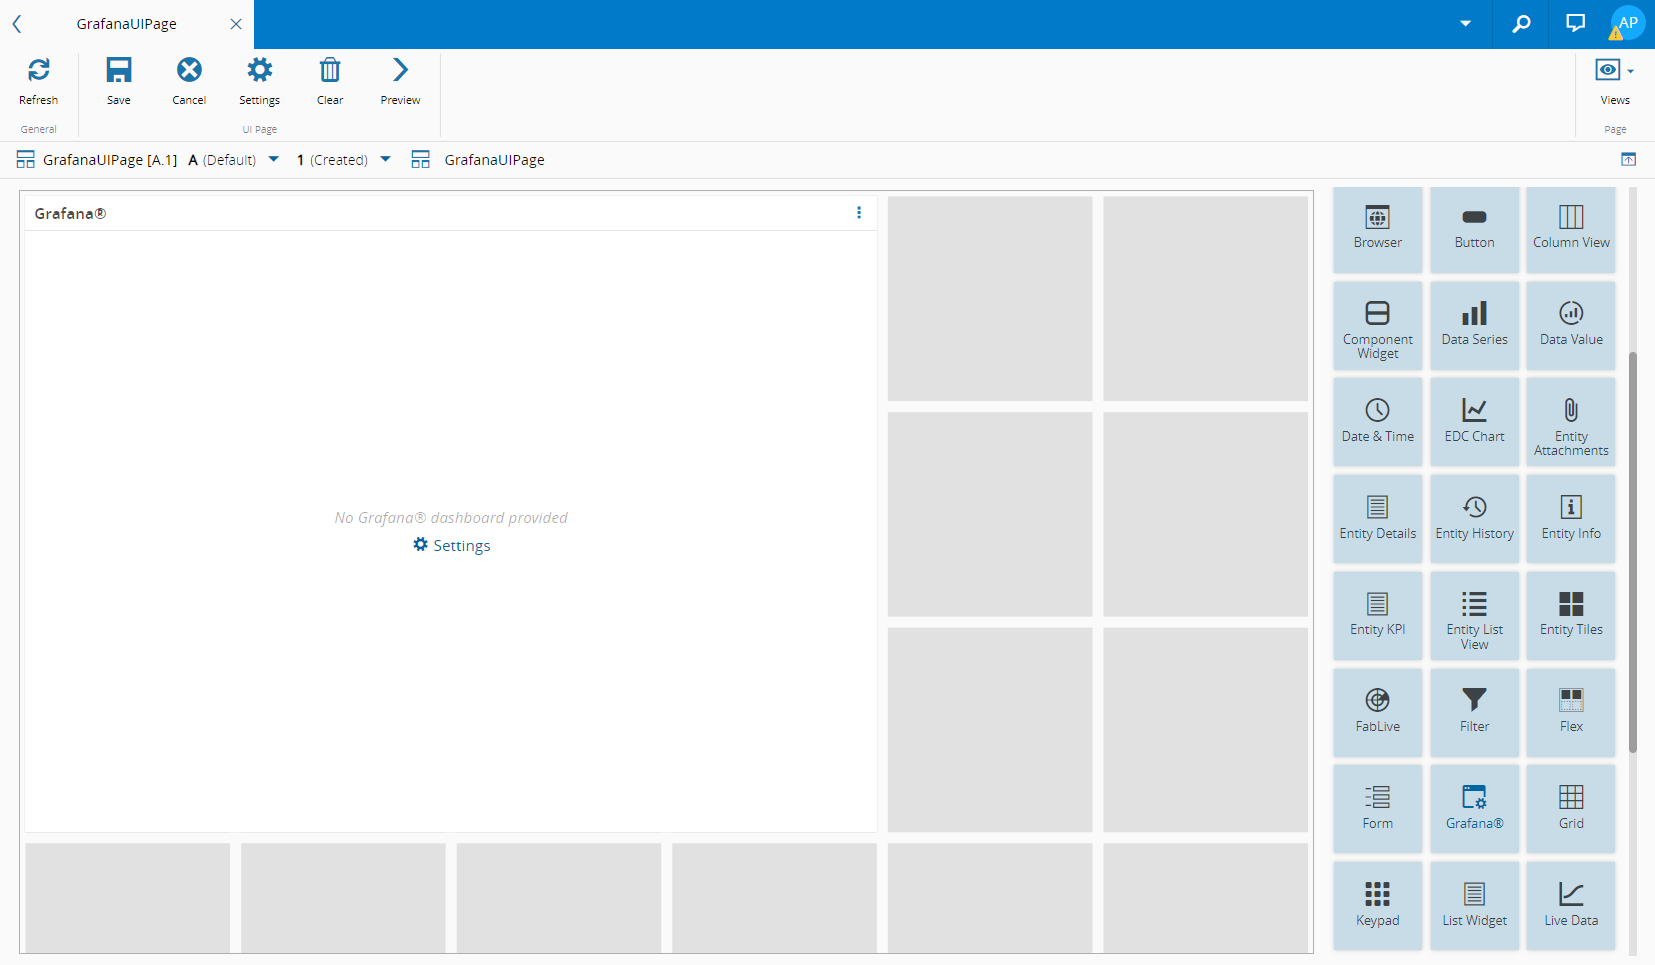Open Preview of the page
This screenshot has width=1655, height=965.
(x=400, y=80)
